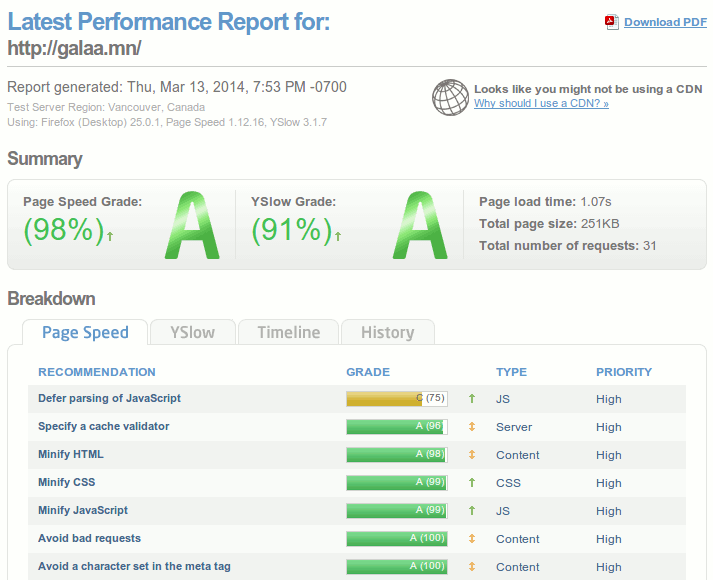Click the trend icon for Specify a cache validator
The width and height of the screenshot is (713, 580).
point(472,427)
